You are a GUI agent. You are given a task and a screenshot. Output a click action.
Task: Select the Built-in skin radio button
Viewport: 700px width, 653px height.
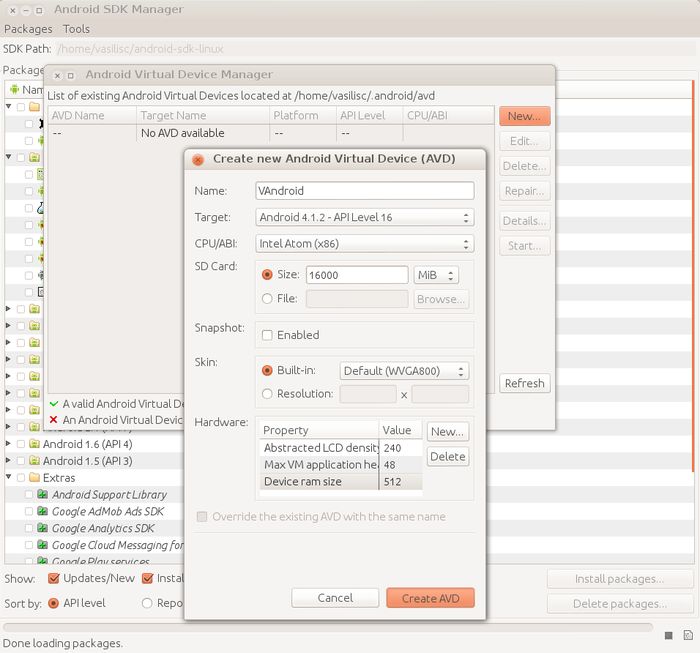pos(267,370)
